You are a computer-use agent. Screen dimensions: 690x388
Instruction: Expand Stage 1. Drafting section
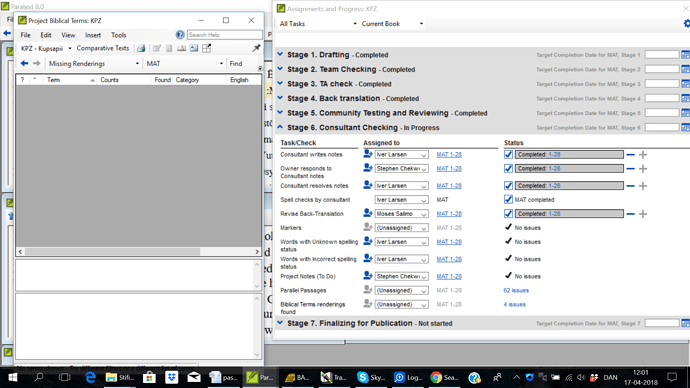[280, 54]
